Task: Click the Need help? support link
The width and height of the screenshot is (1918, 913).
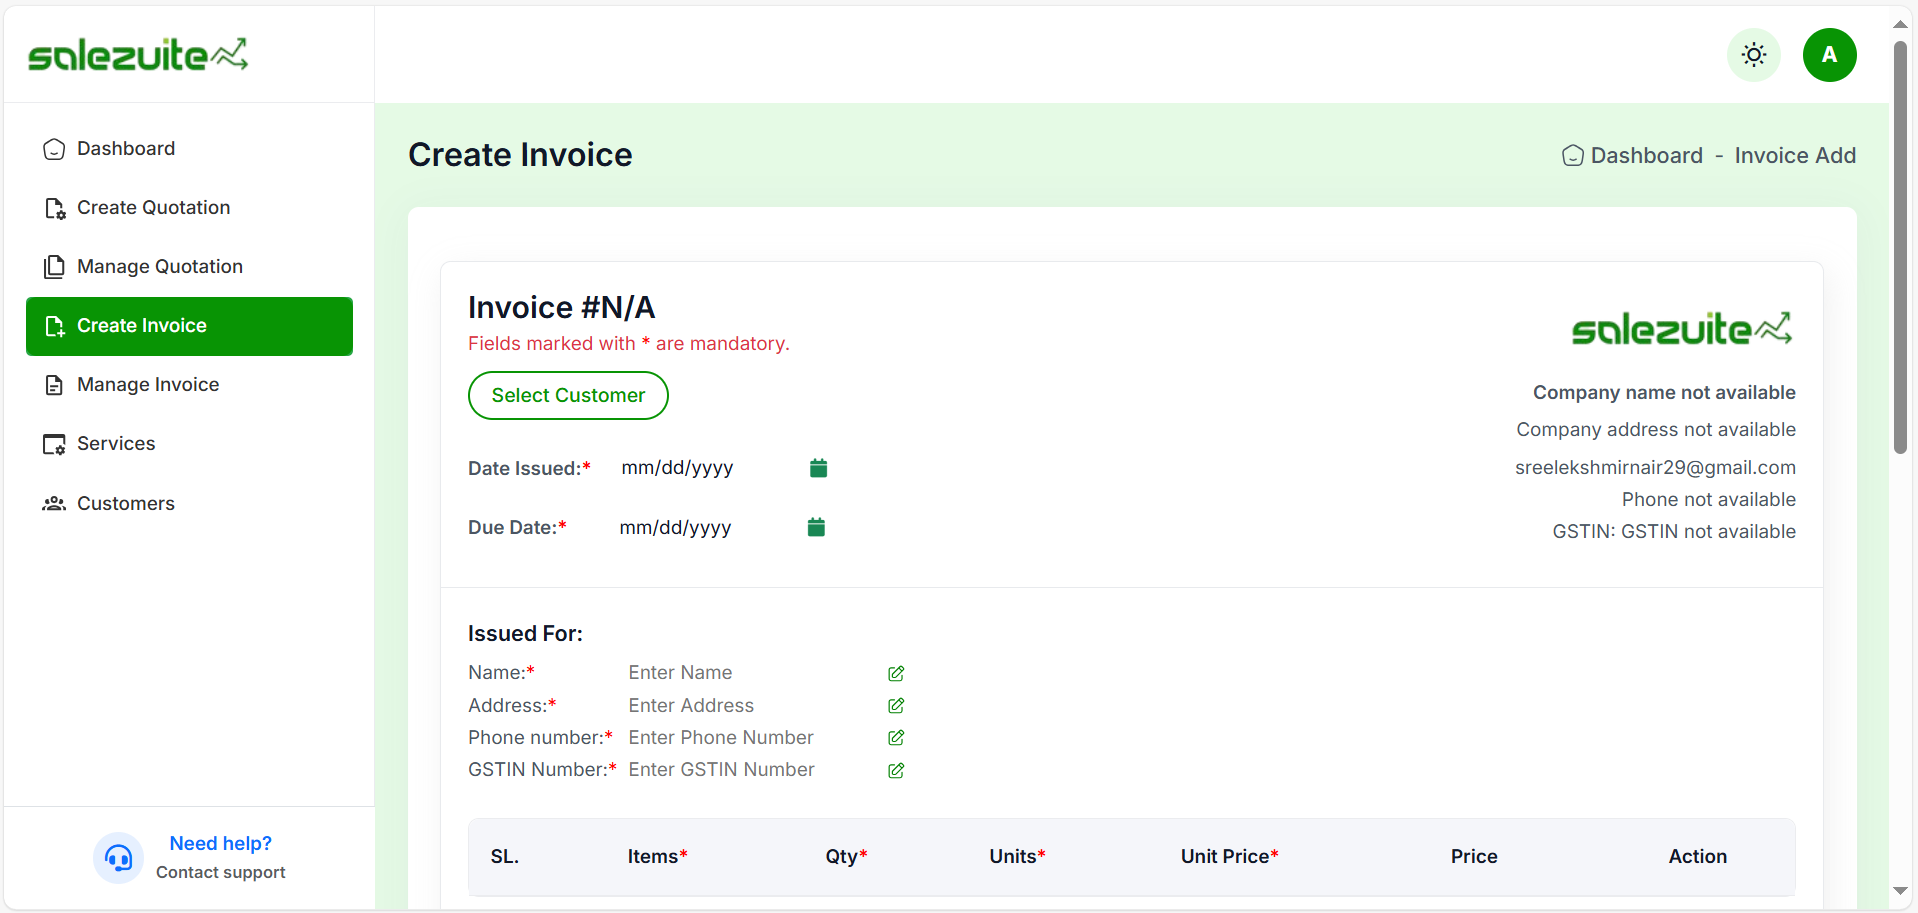Action: coord(220,843)
